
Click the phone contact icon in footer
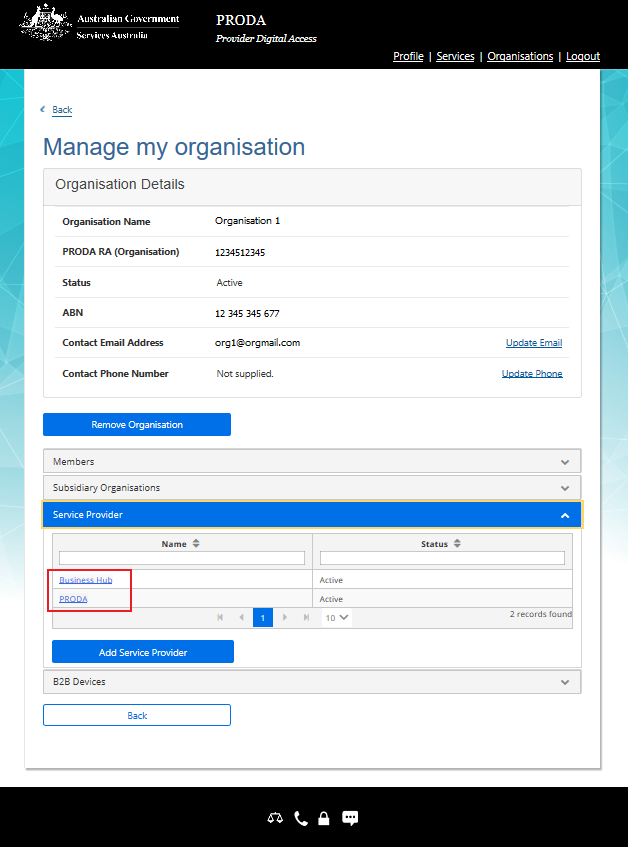point(301,818)
